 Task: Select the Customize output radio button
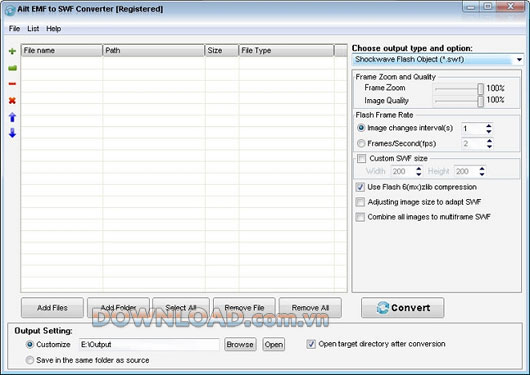30,344
